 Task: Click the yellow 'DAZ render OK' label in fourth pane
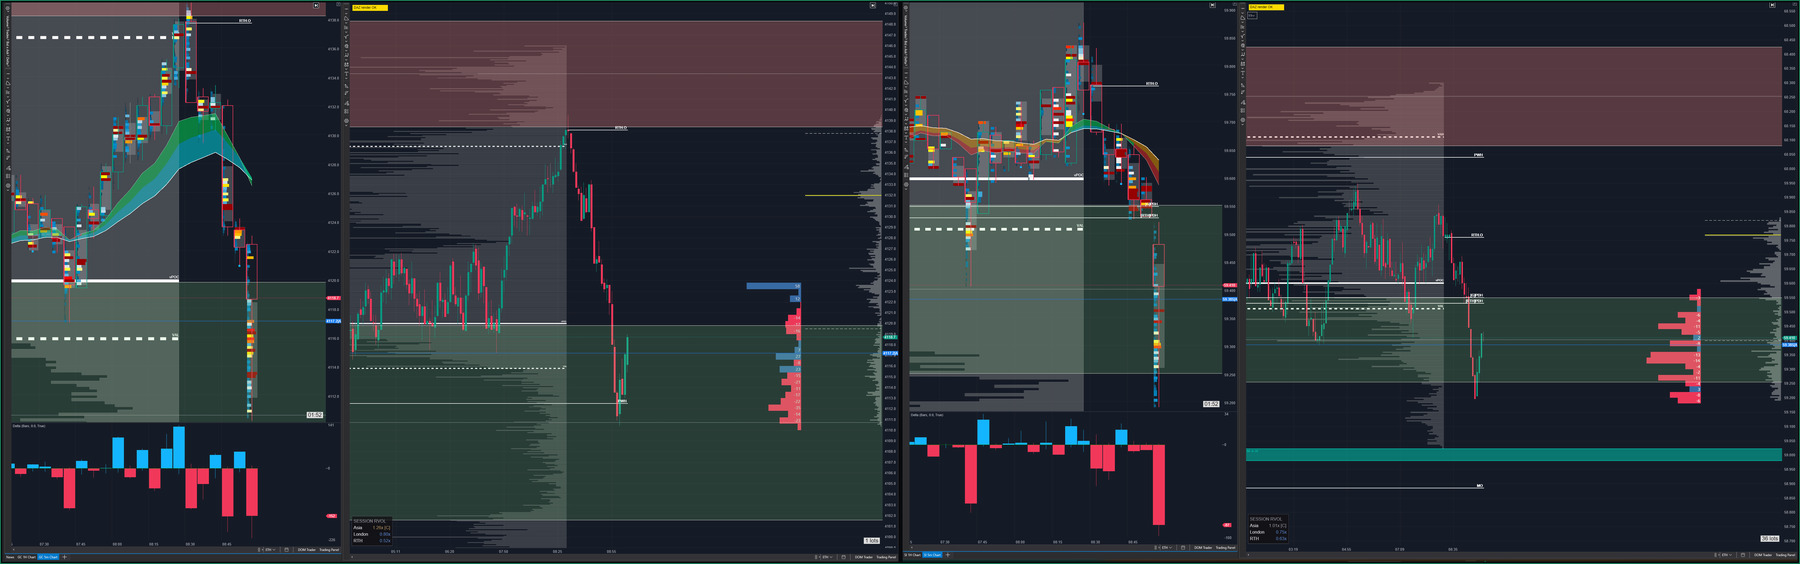tap(1265, 7)
